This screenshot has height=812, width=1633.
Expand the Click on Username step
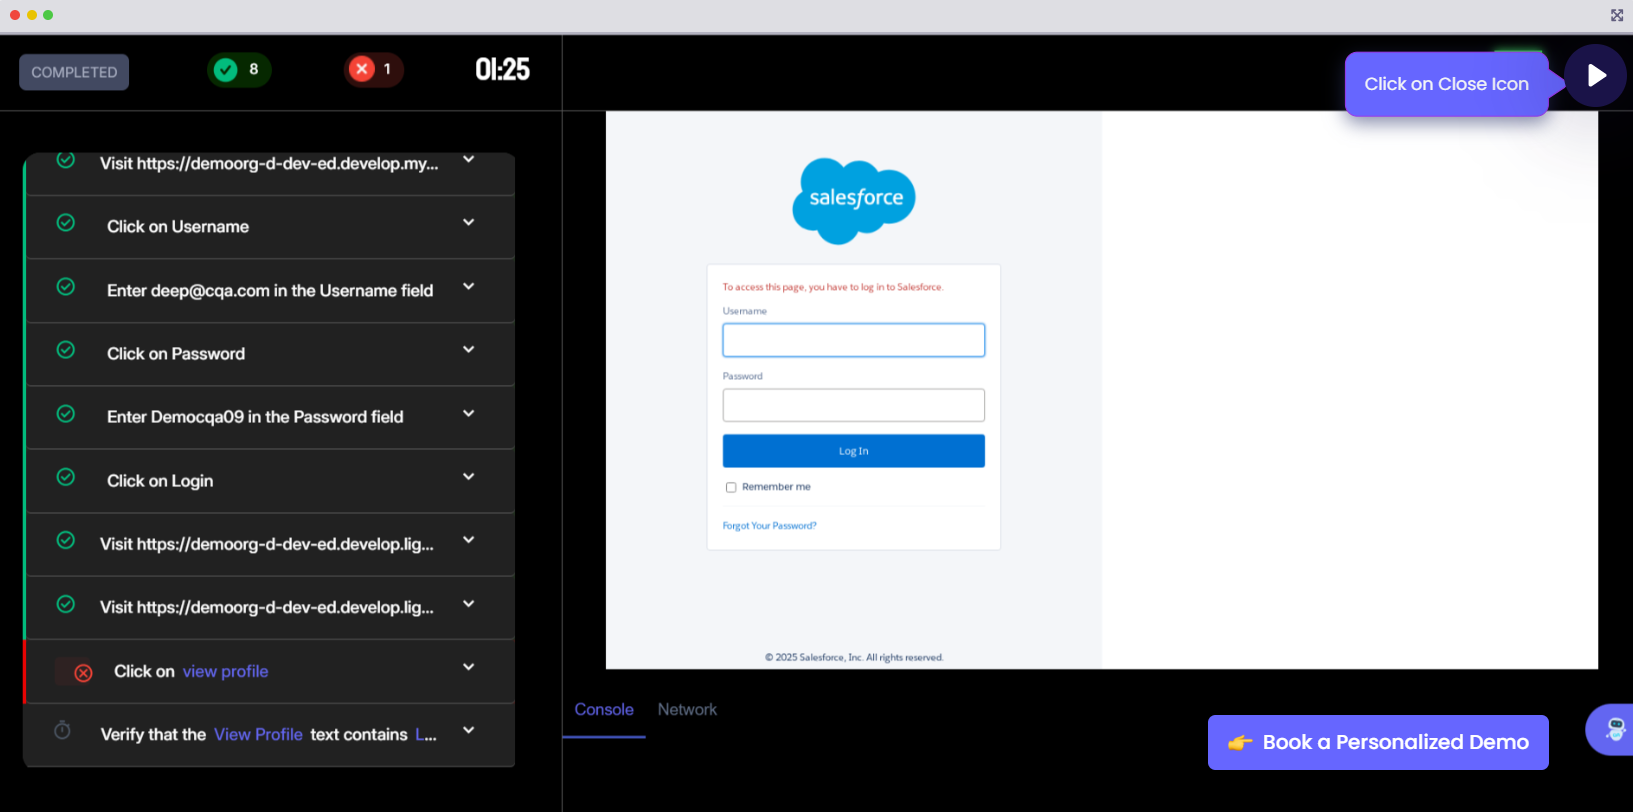(468, 223)
